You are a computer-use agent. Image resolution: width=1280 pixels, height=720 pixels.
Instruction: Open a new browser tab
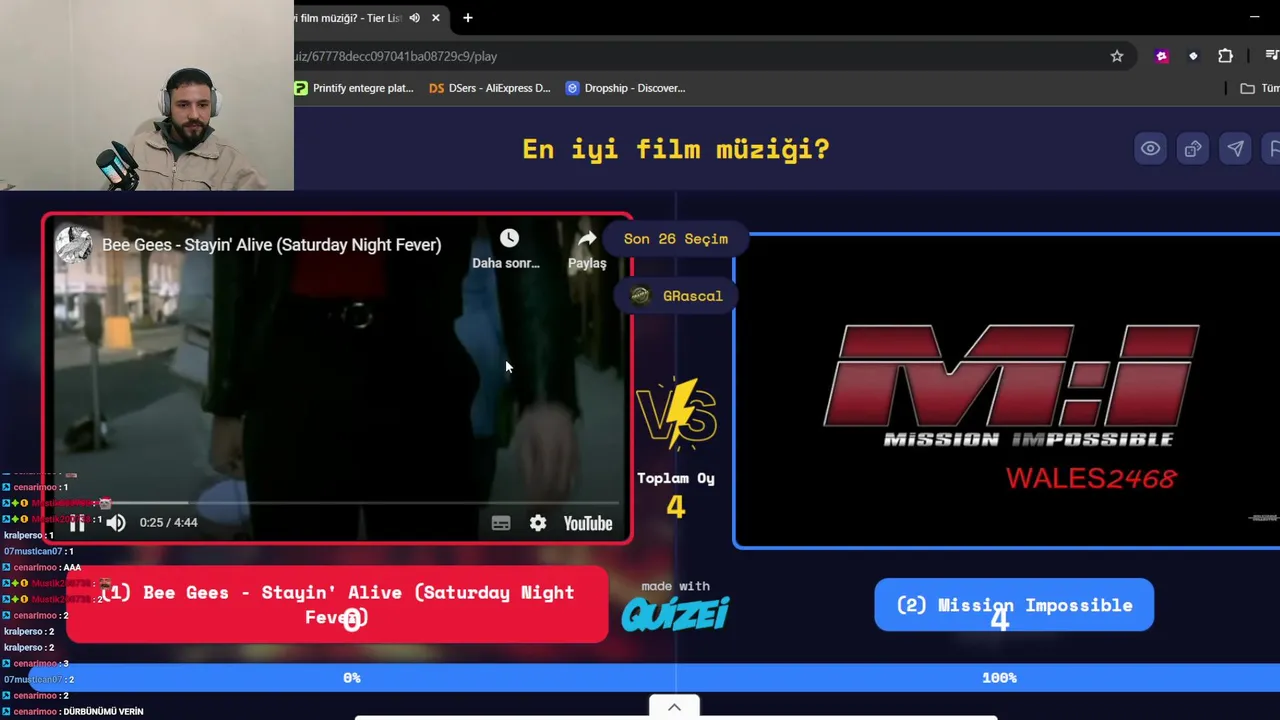pyautogui.click(x=467, y=18)
